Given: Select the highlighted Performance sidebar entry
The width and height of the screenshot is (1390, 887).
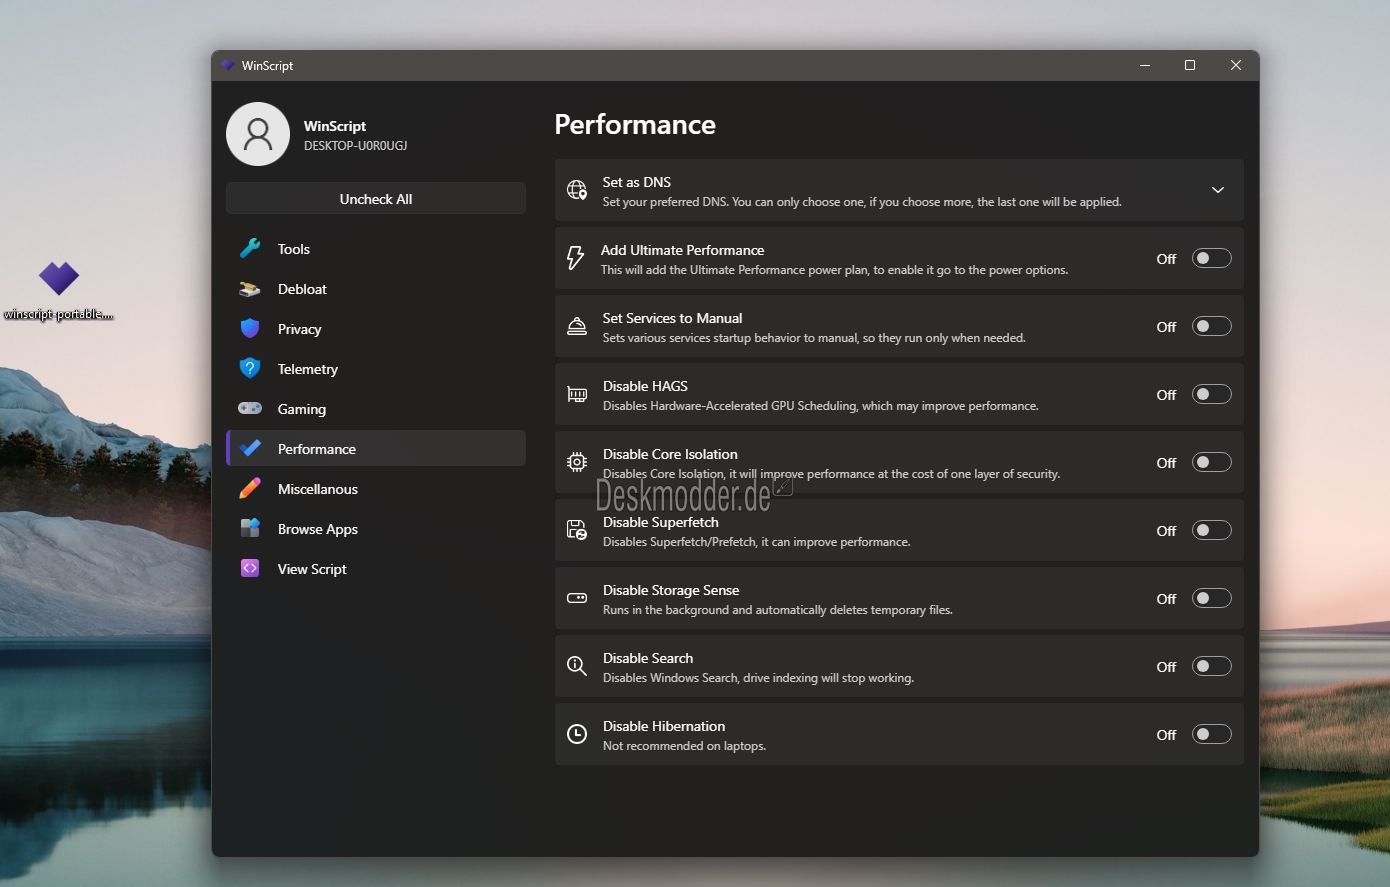Looking at the screenshot, I should [x=376, y=448].
